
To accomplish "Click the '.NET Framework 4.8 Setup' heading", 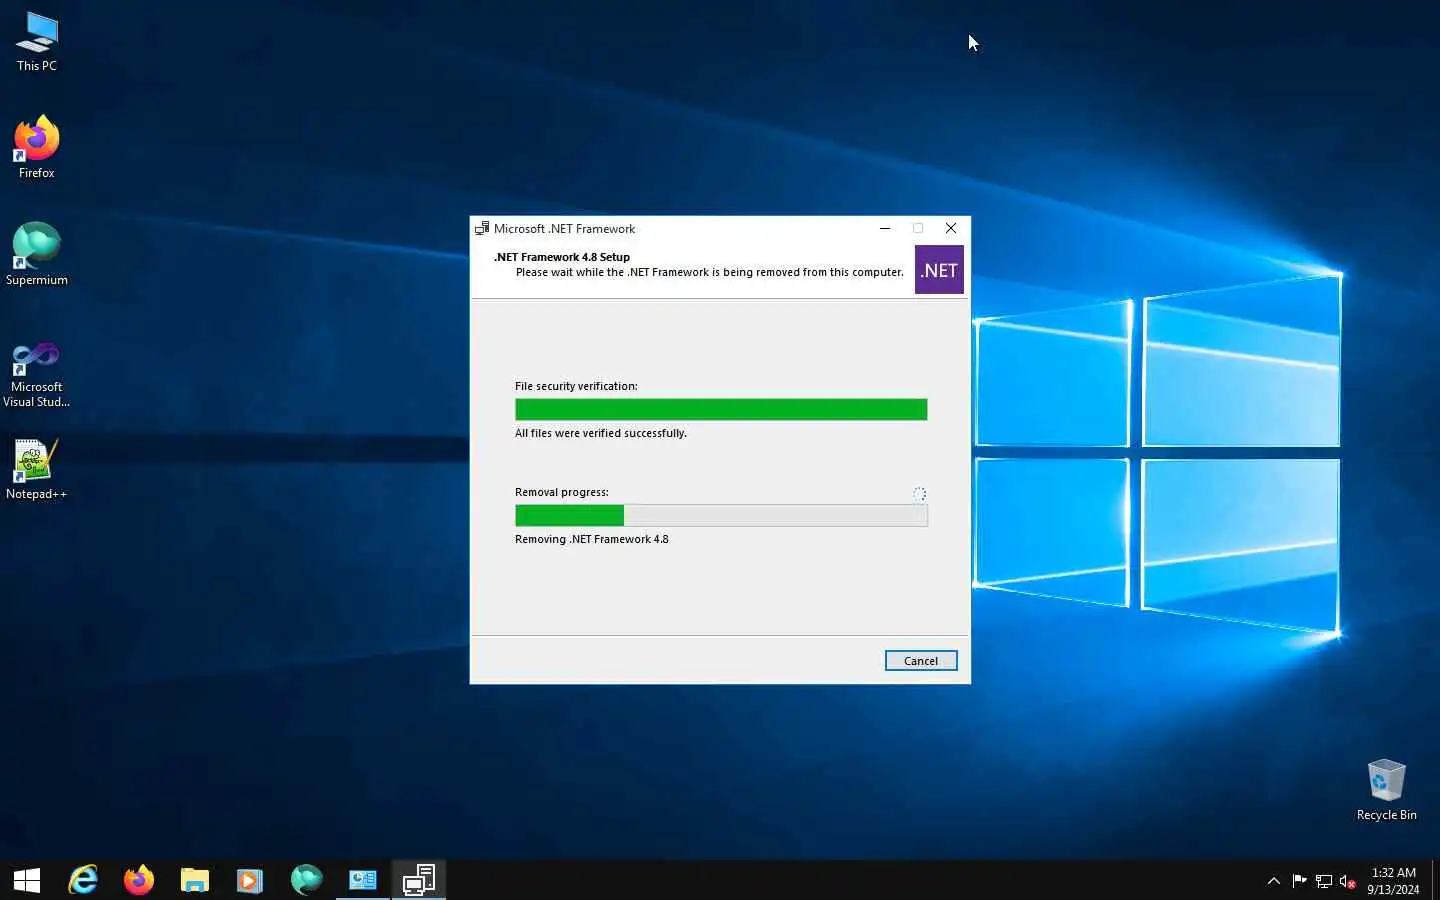I will [x=562, y=257].
